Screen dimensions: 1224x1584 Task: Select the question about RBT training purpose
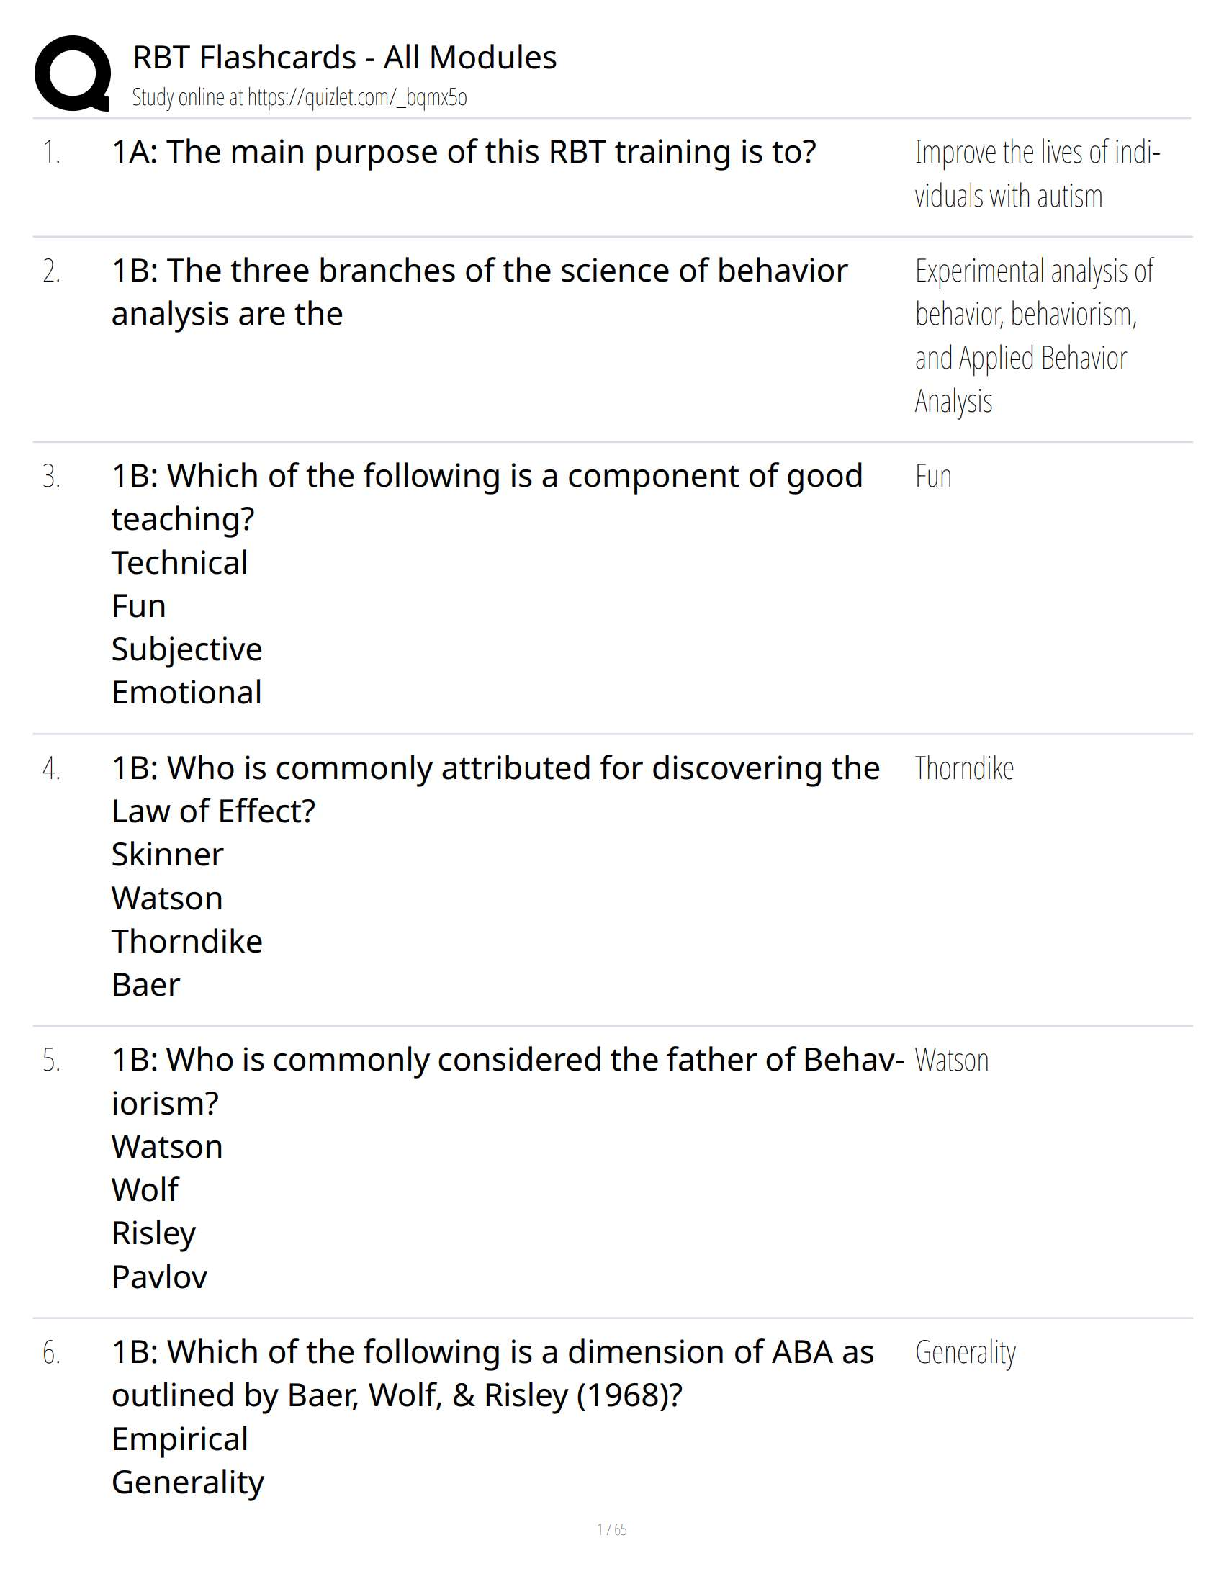click(x=464, y=152)
